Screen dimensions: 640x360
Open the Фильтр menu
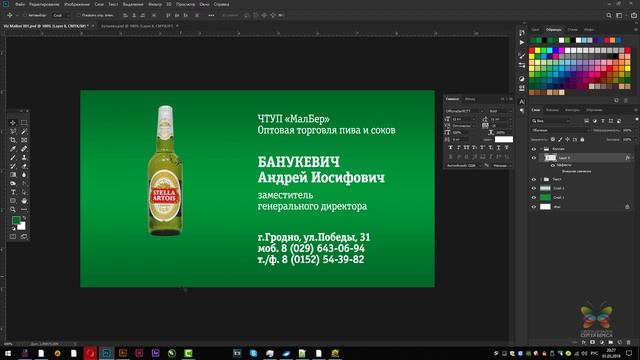click(x=155, y=4)
